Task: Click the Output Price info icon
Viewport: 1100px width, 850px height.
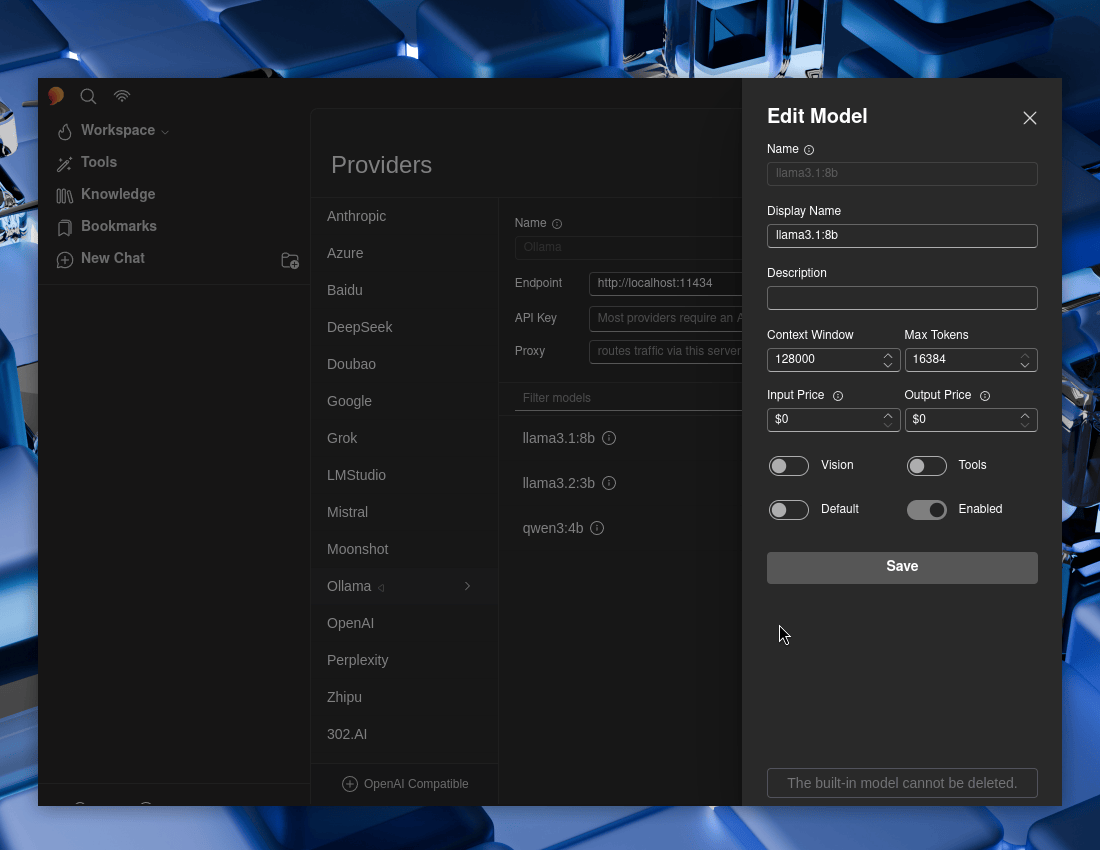Action: coord(985,396)
